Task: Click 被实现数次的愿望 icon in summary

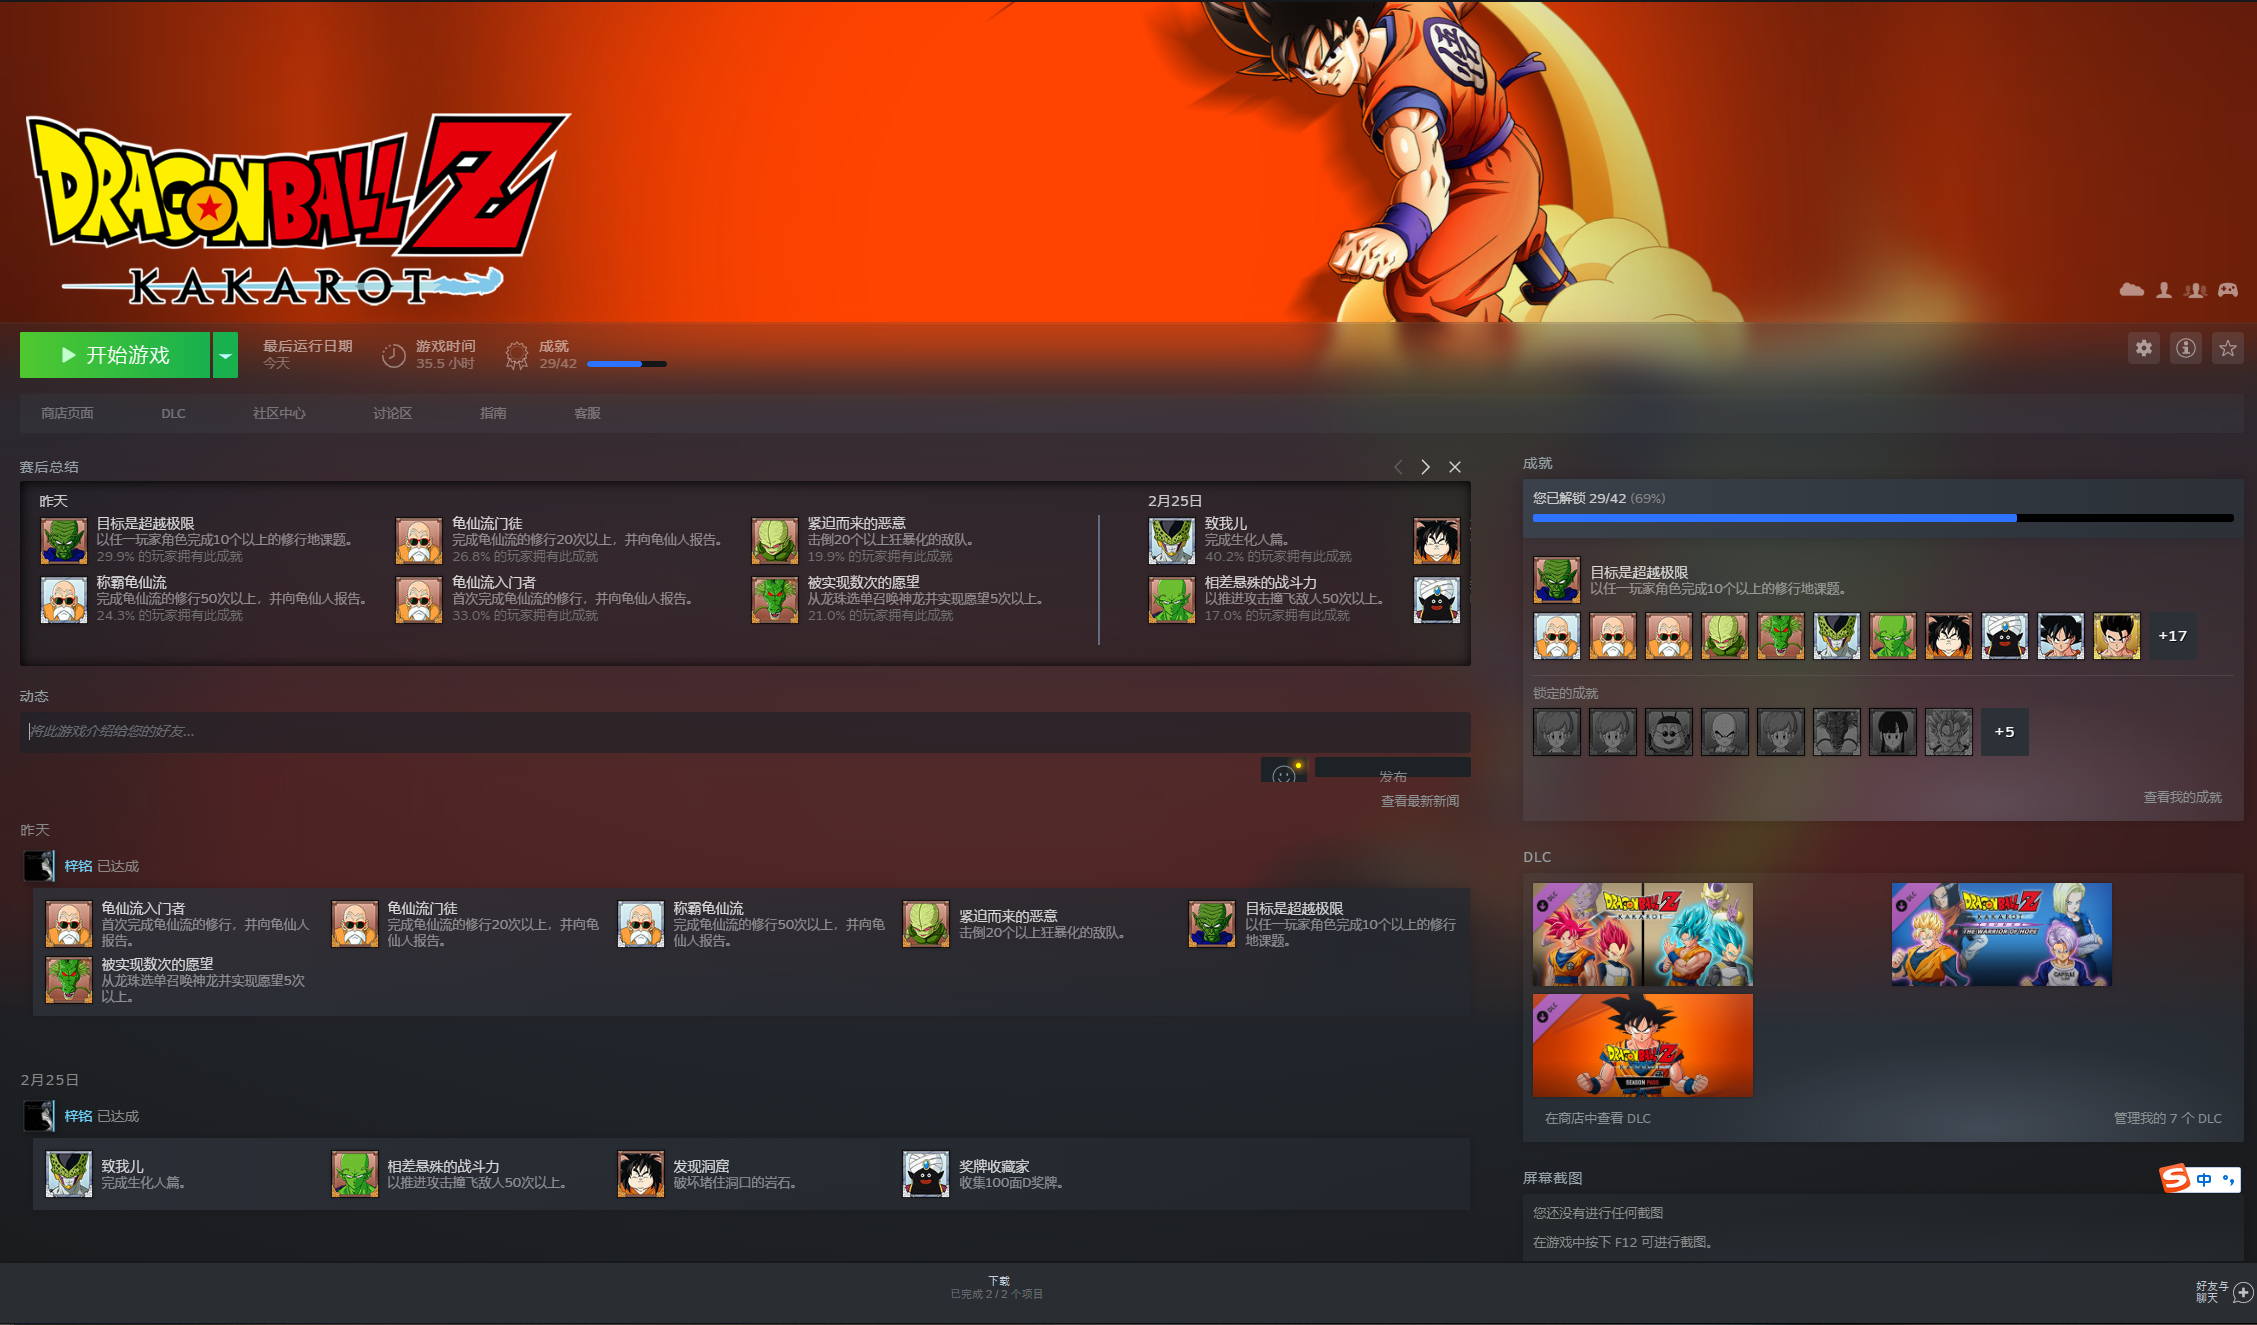Action: [x=775, y=600]
